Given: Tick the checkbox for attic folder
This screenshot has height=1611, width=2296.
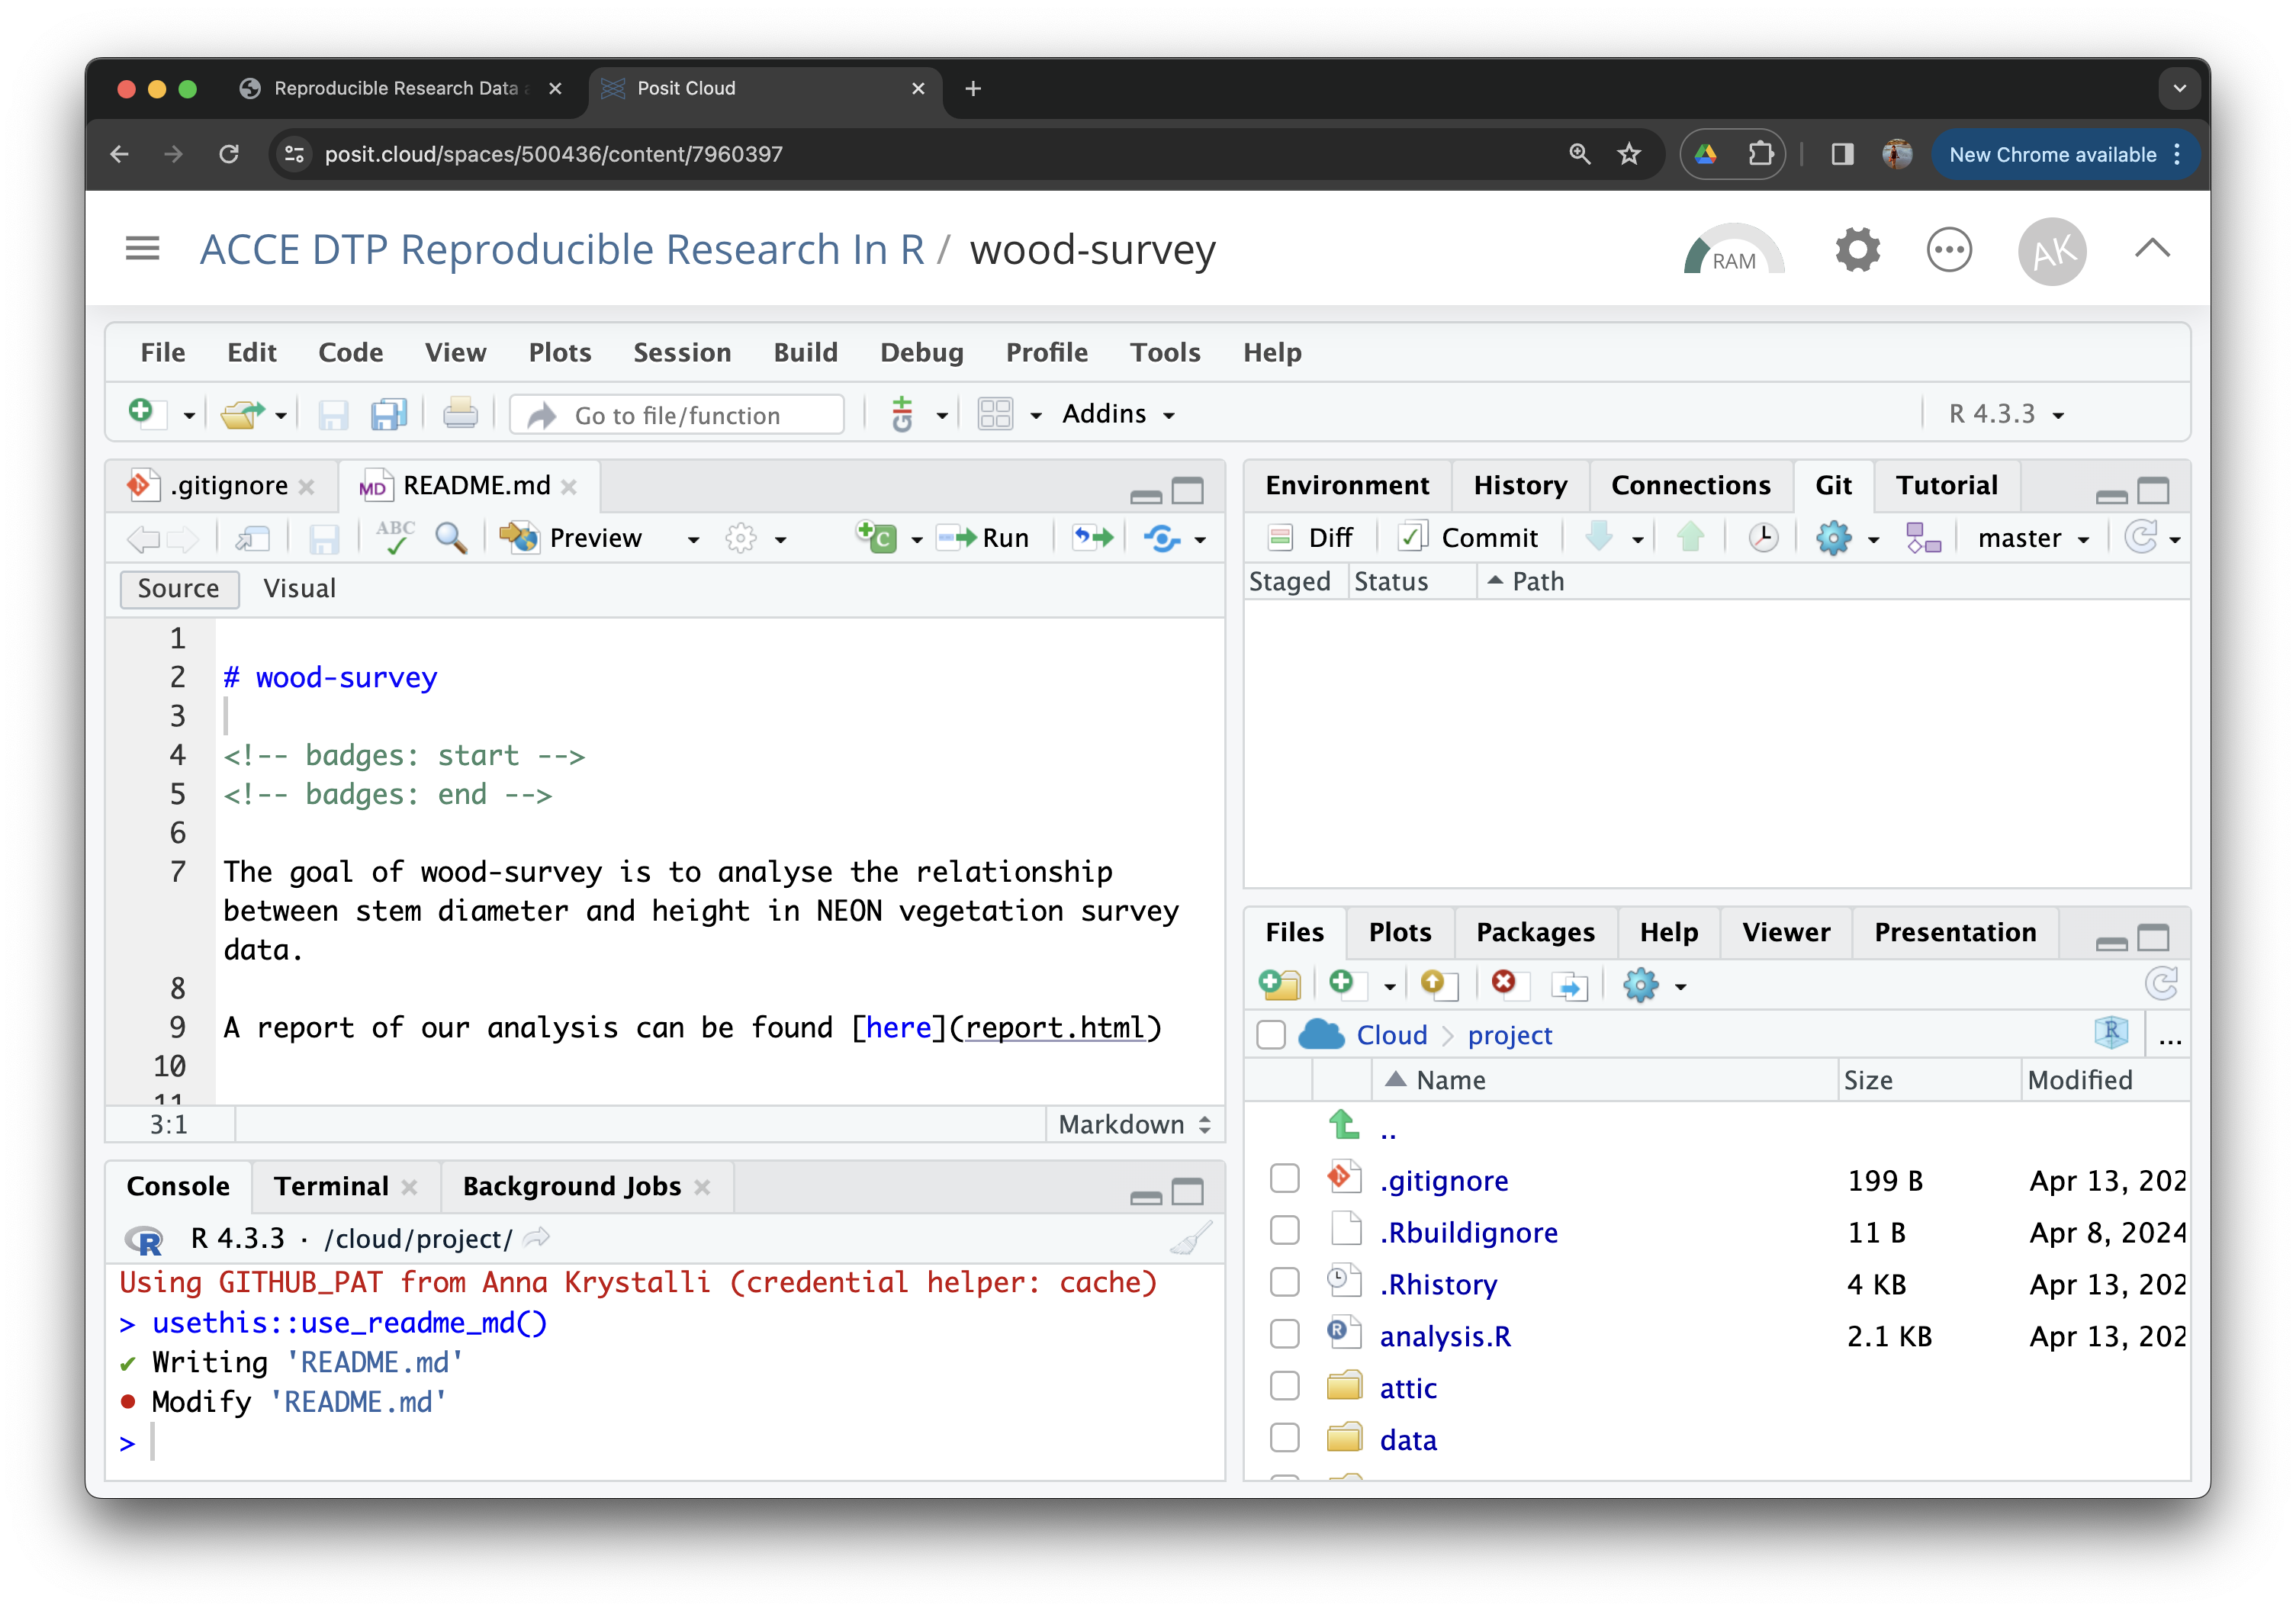Looking at the screenshot, I should (x=1284, y=1387).
